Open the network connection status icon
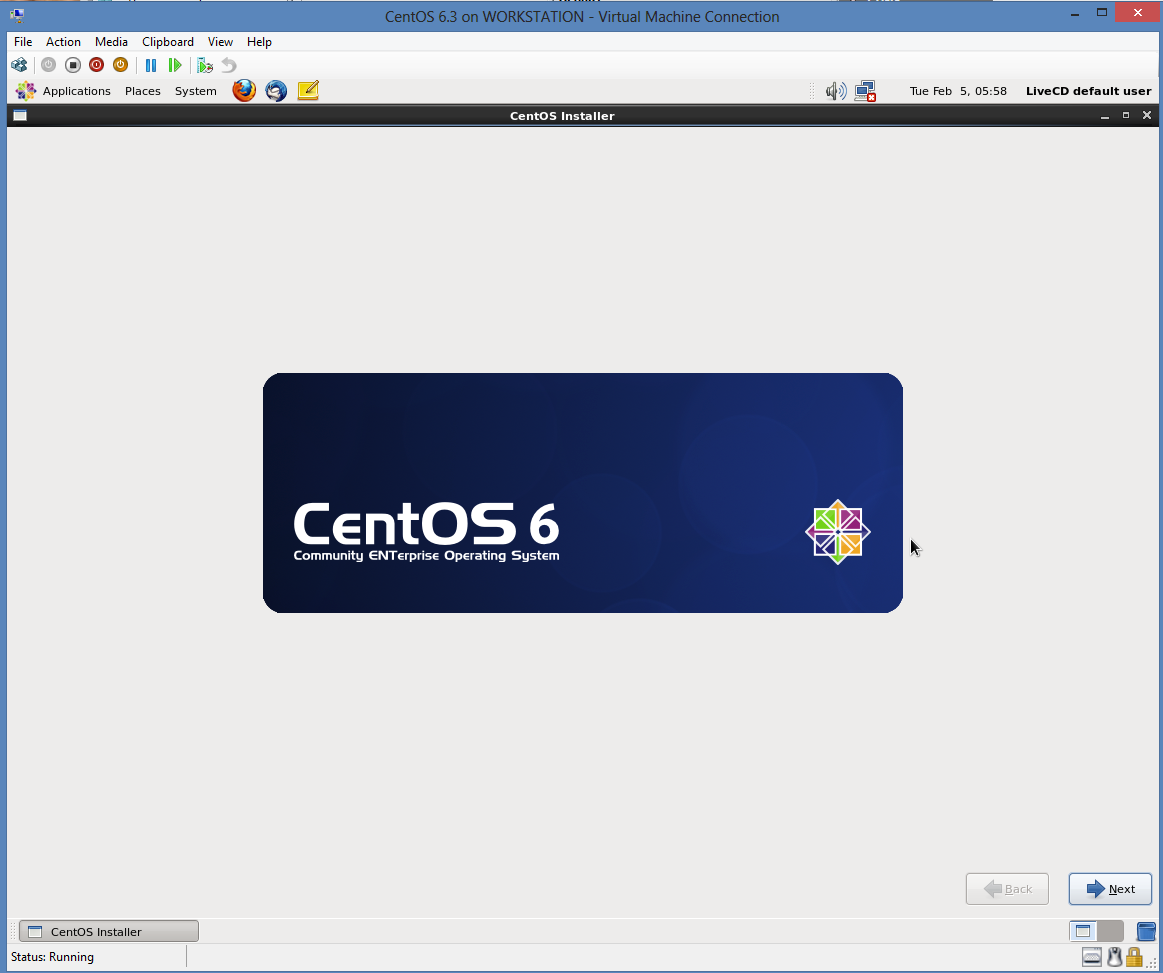This screenshot has width=1163, height=973. coord(865,91)
